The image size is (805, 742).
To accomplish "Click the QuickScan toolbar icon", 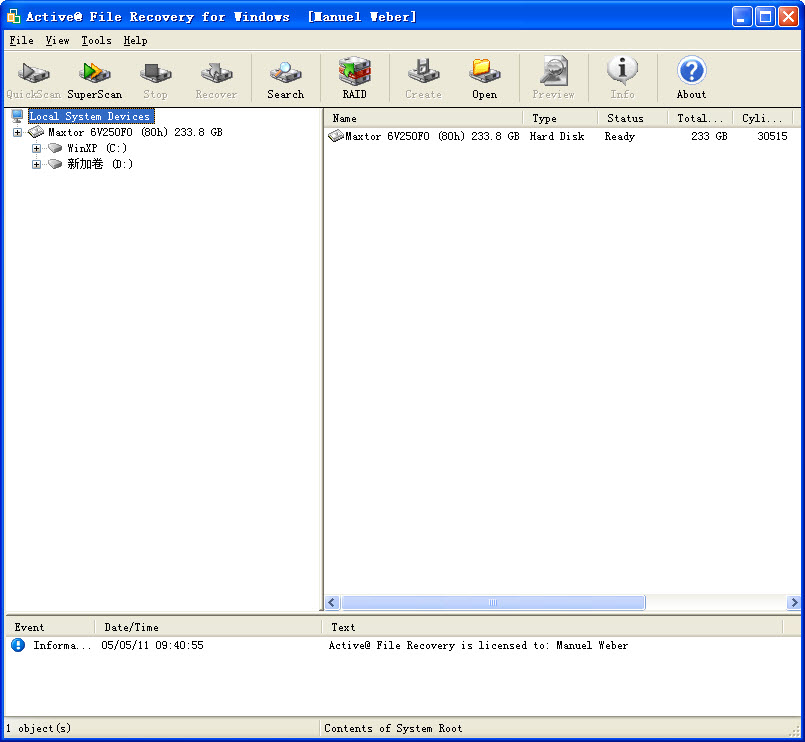I will coord(33,78).
